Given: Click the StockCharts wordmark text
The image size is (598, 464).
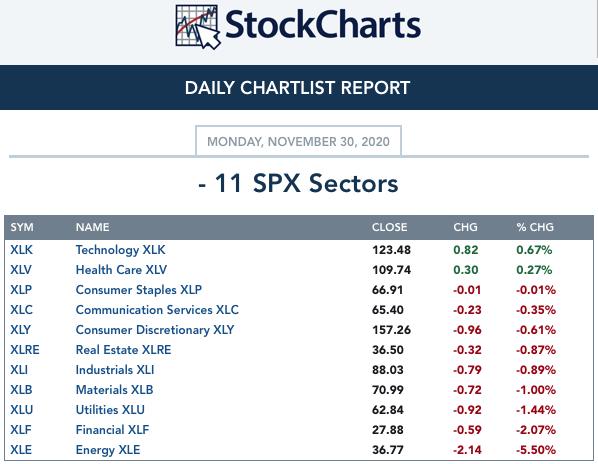Looking at the screenshot, I should 323,25.
